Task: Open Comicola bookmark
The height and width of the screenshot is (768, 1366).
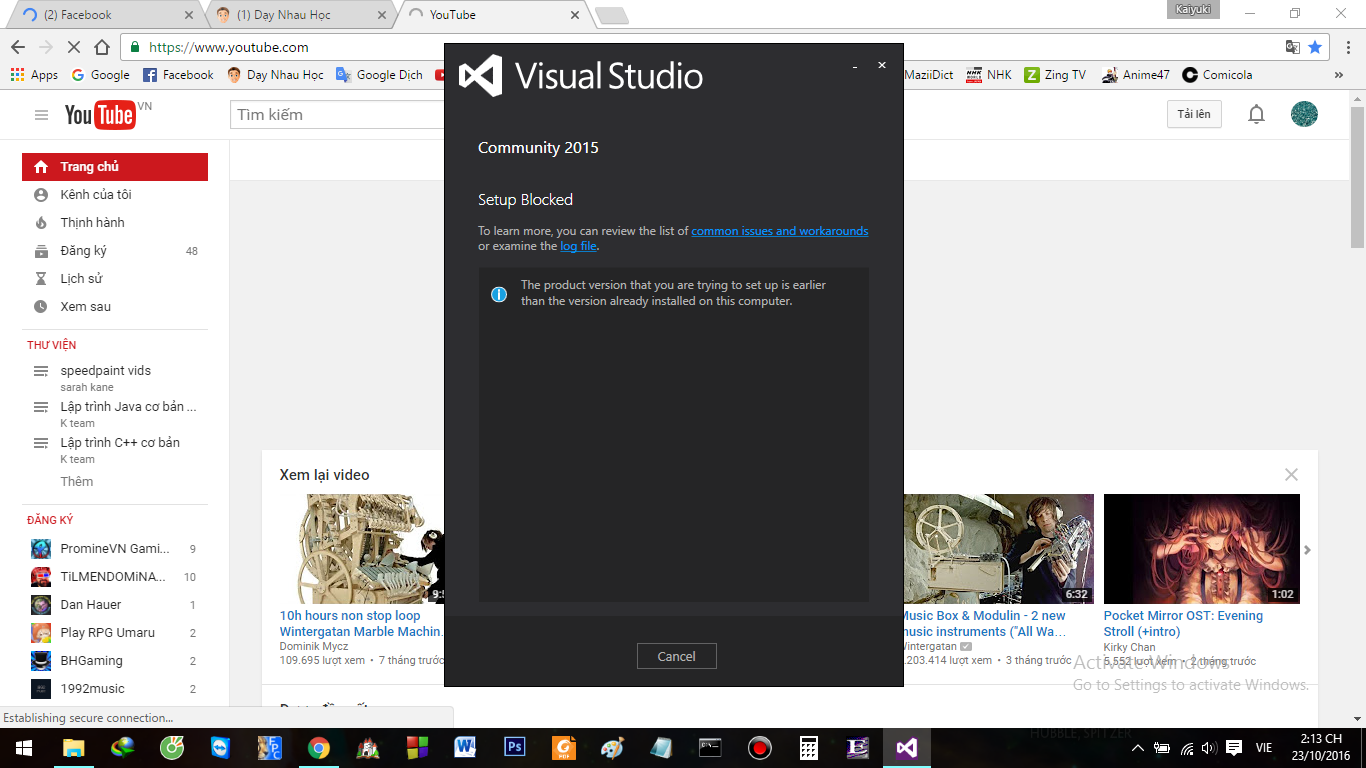Action: 1217,75
